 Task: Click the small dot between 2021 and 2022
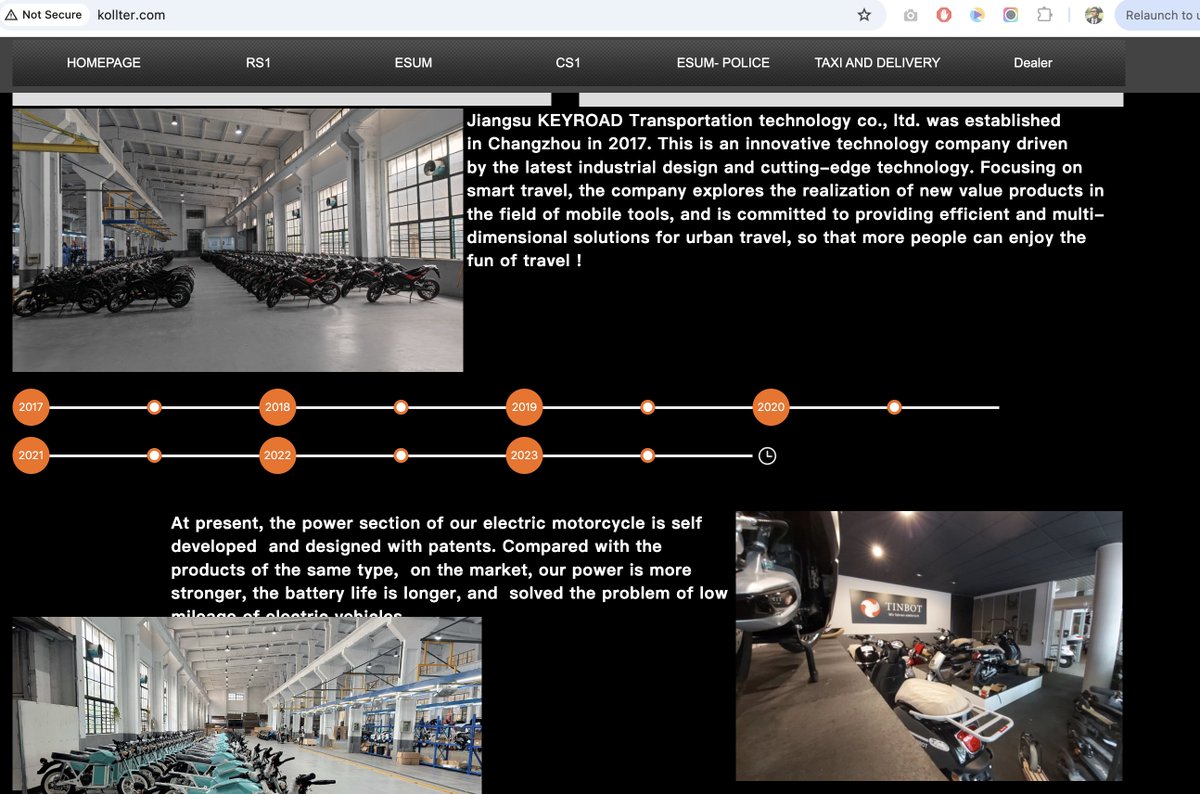point(154,455)
